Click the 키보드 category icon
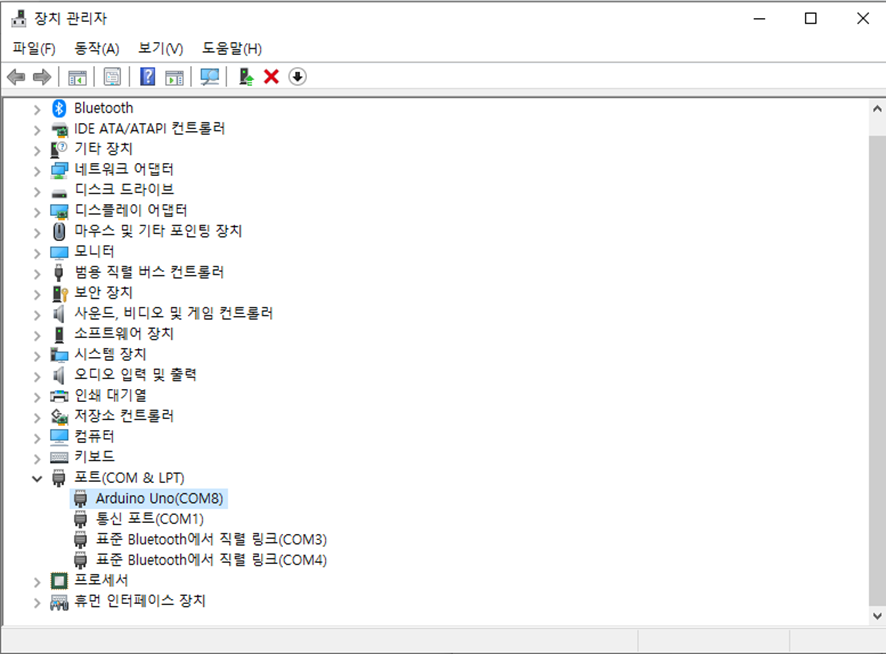This screenshot has height=654, width=886. 59,457
